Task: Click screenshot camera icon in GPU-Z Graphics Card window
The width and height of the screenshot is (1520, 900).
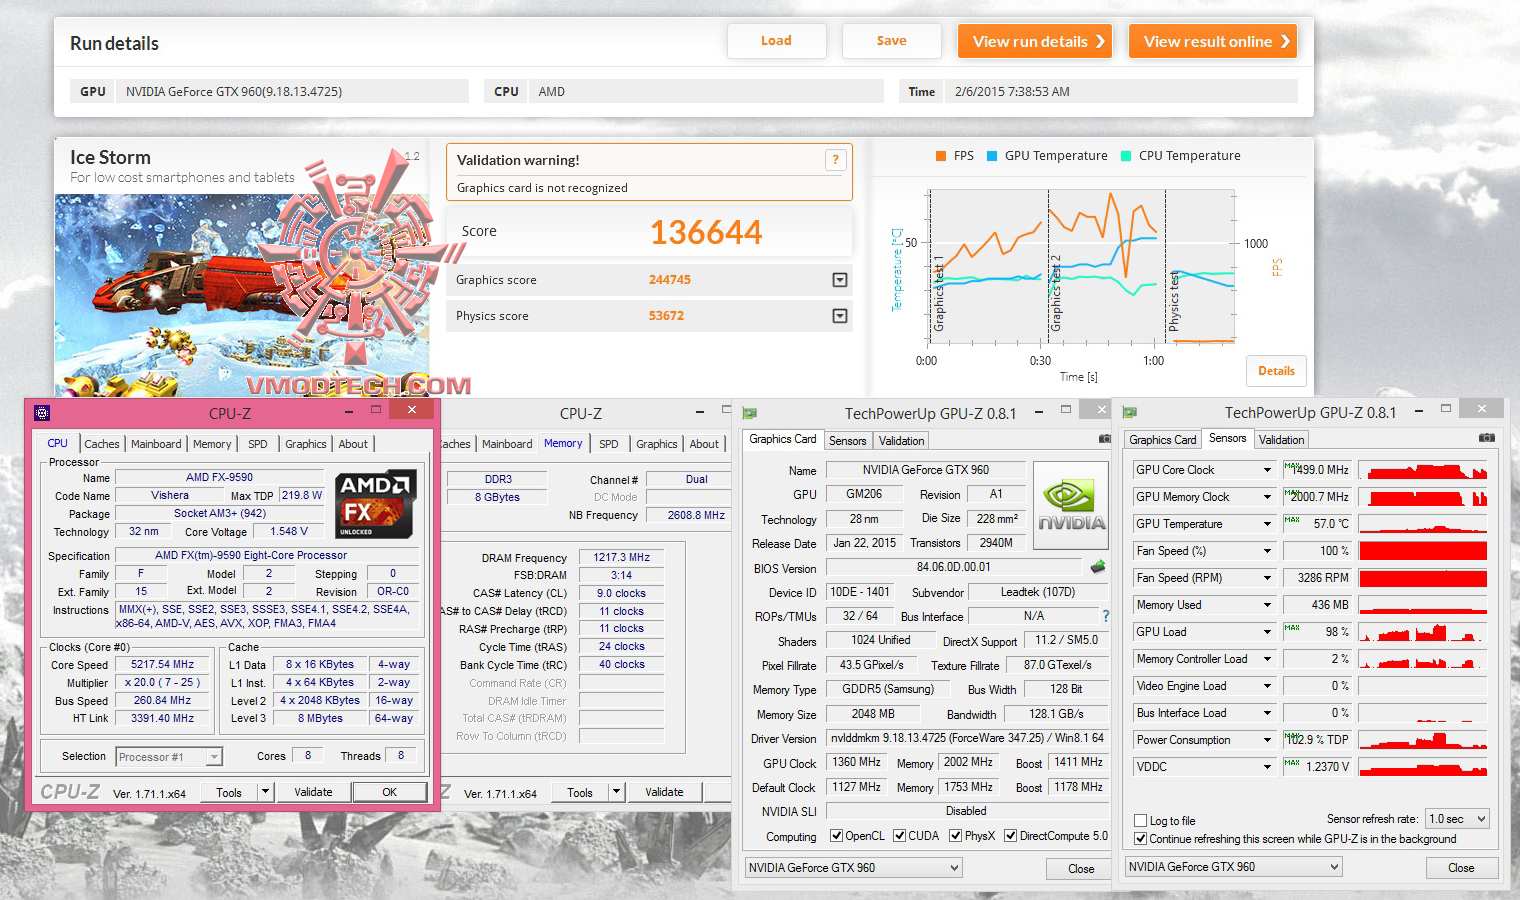Action: click(x=1104, y=439)
